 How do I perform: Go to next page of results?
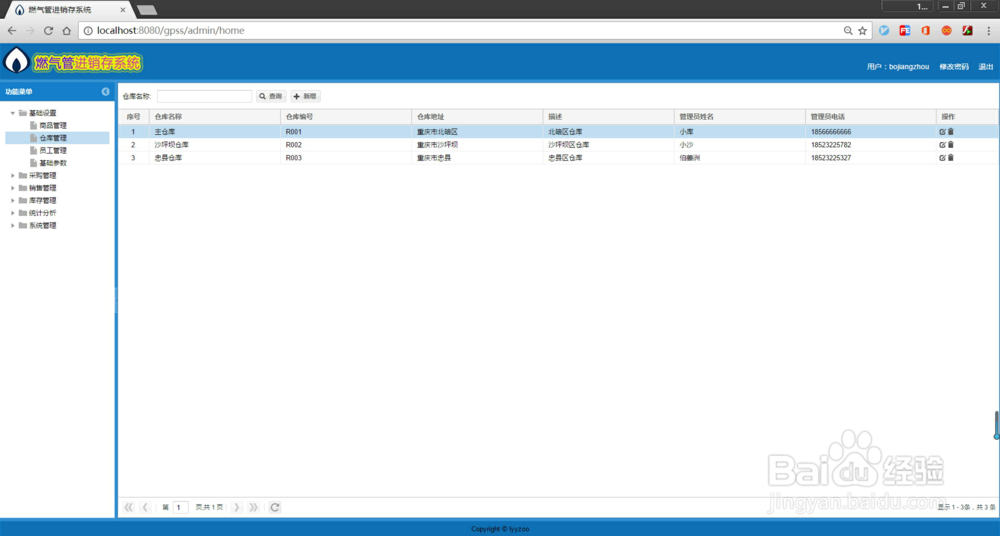237,507
